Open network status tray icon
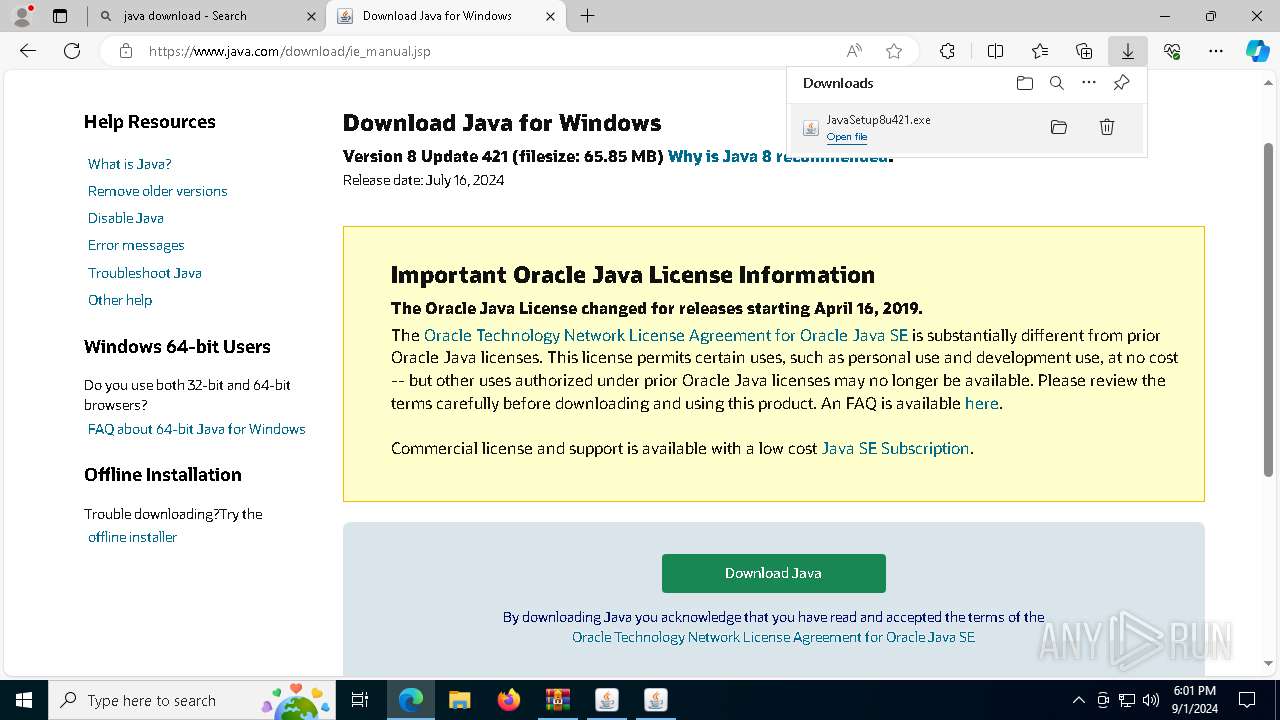This screenshot has height=720, width=1280. [1127, 700]
